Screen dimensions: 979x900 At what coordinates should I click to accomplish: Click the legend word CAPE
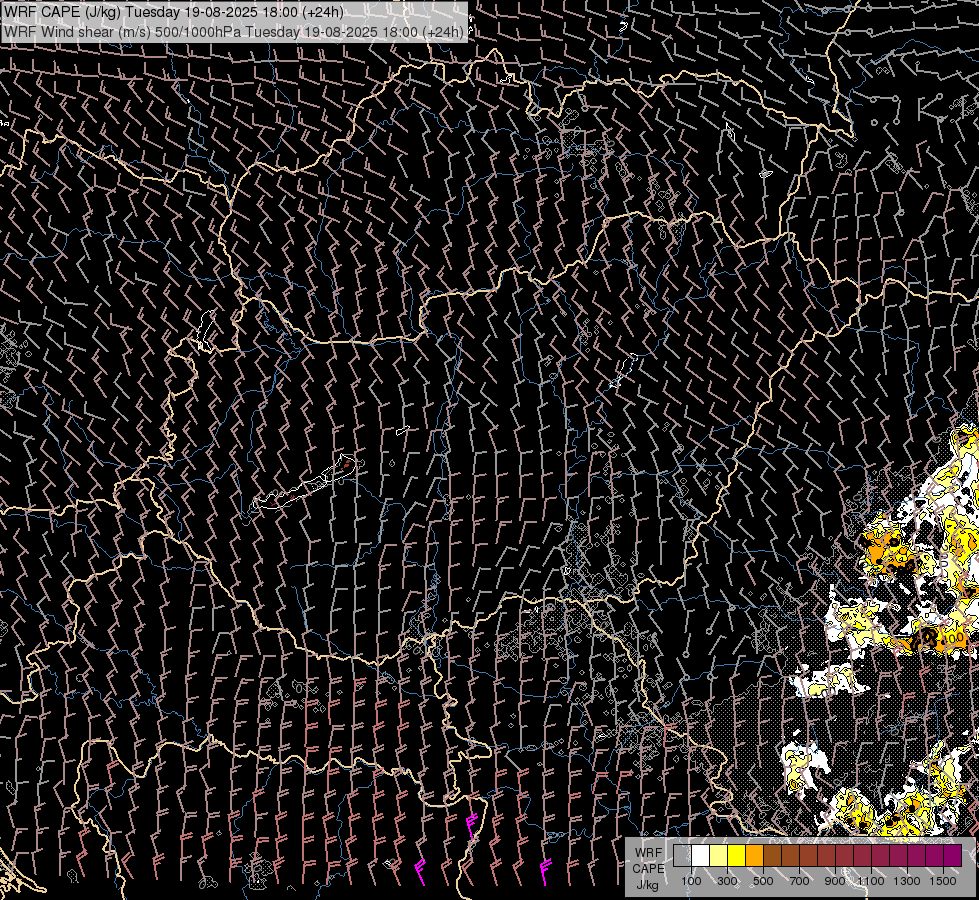coord(648,869)
